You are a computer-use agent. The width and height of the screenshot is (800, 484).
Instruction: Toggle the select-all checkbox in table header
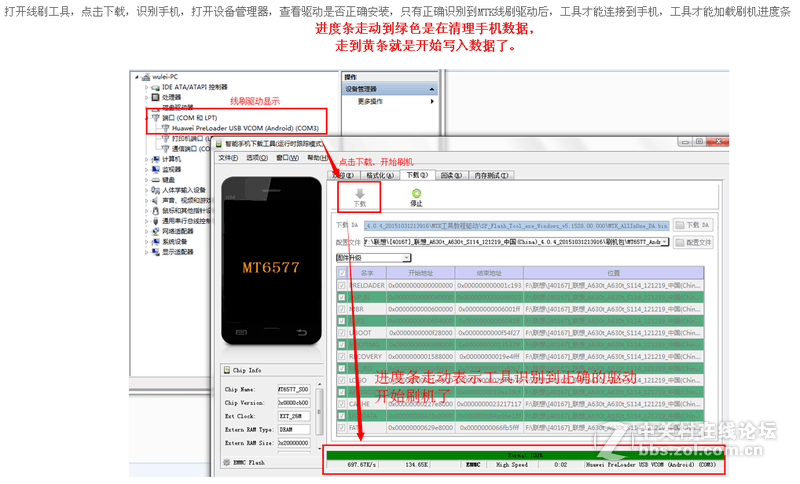[342, 273]
